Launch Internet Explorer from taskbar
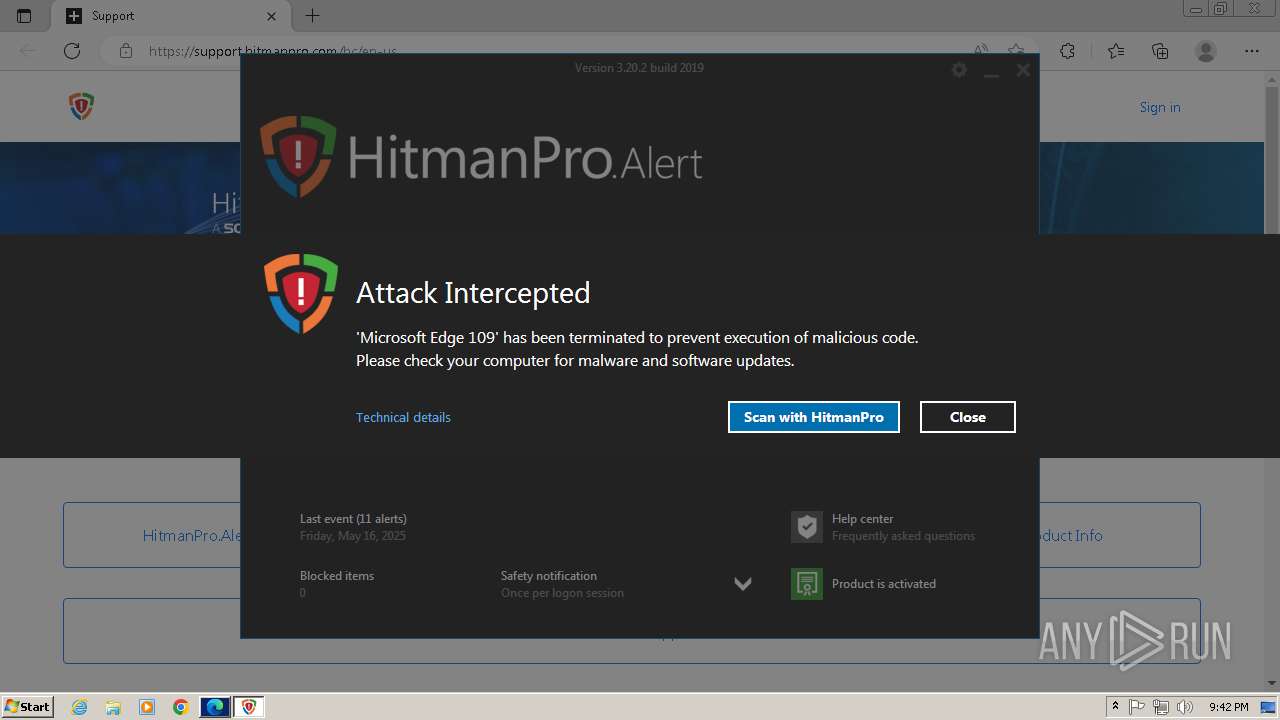Image resolution: width=1280 pixels, height=720 pixels. (80, 707)
